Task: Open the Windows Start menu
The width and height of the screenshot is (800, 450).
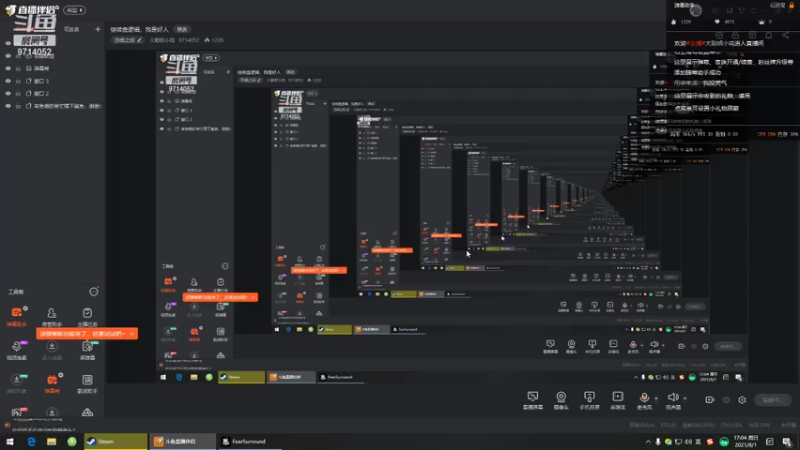Action: tap(10, 442)
